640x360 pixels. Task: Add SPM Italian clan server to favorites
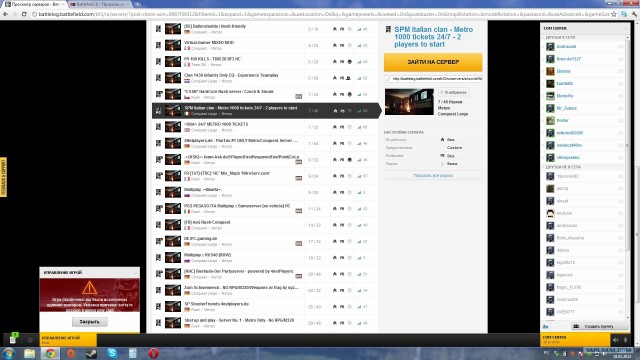pos(453,92)
